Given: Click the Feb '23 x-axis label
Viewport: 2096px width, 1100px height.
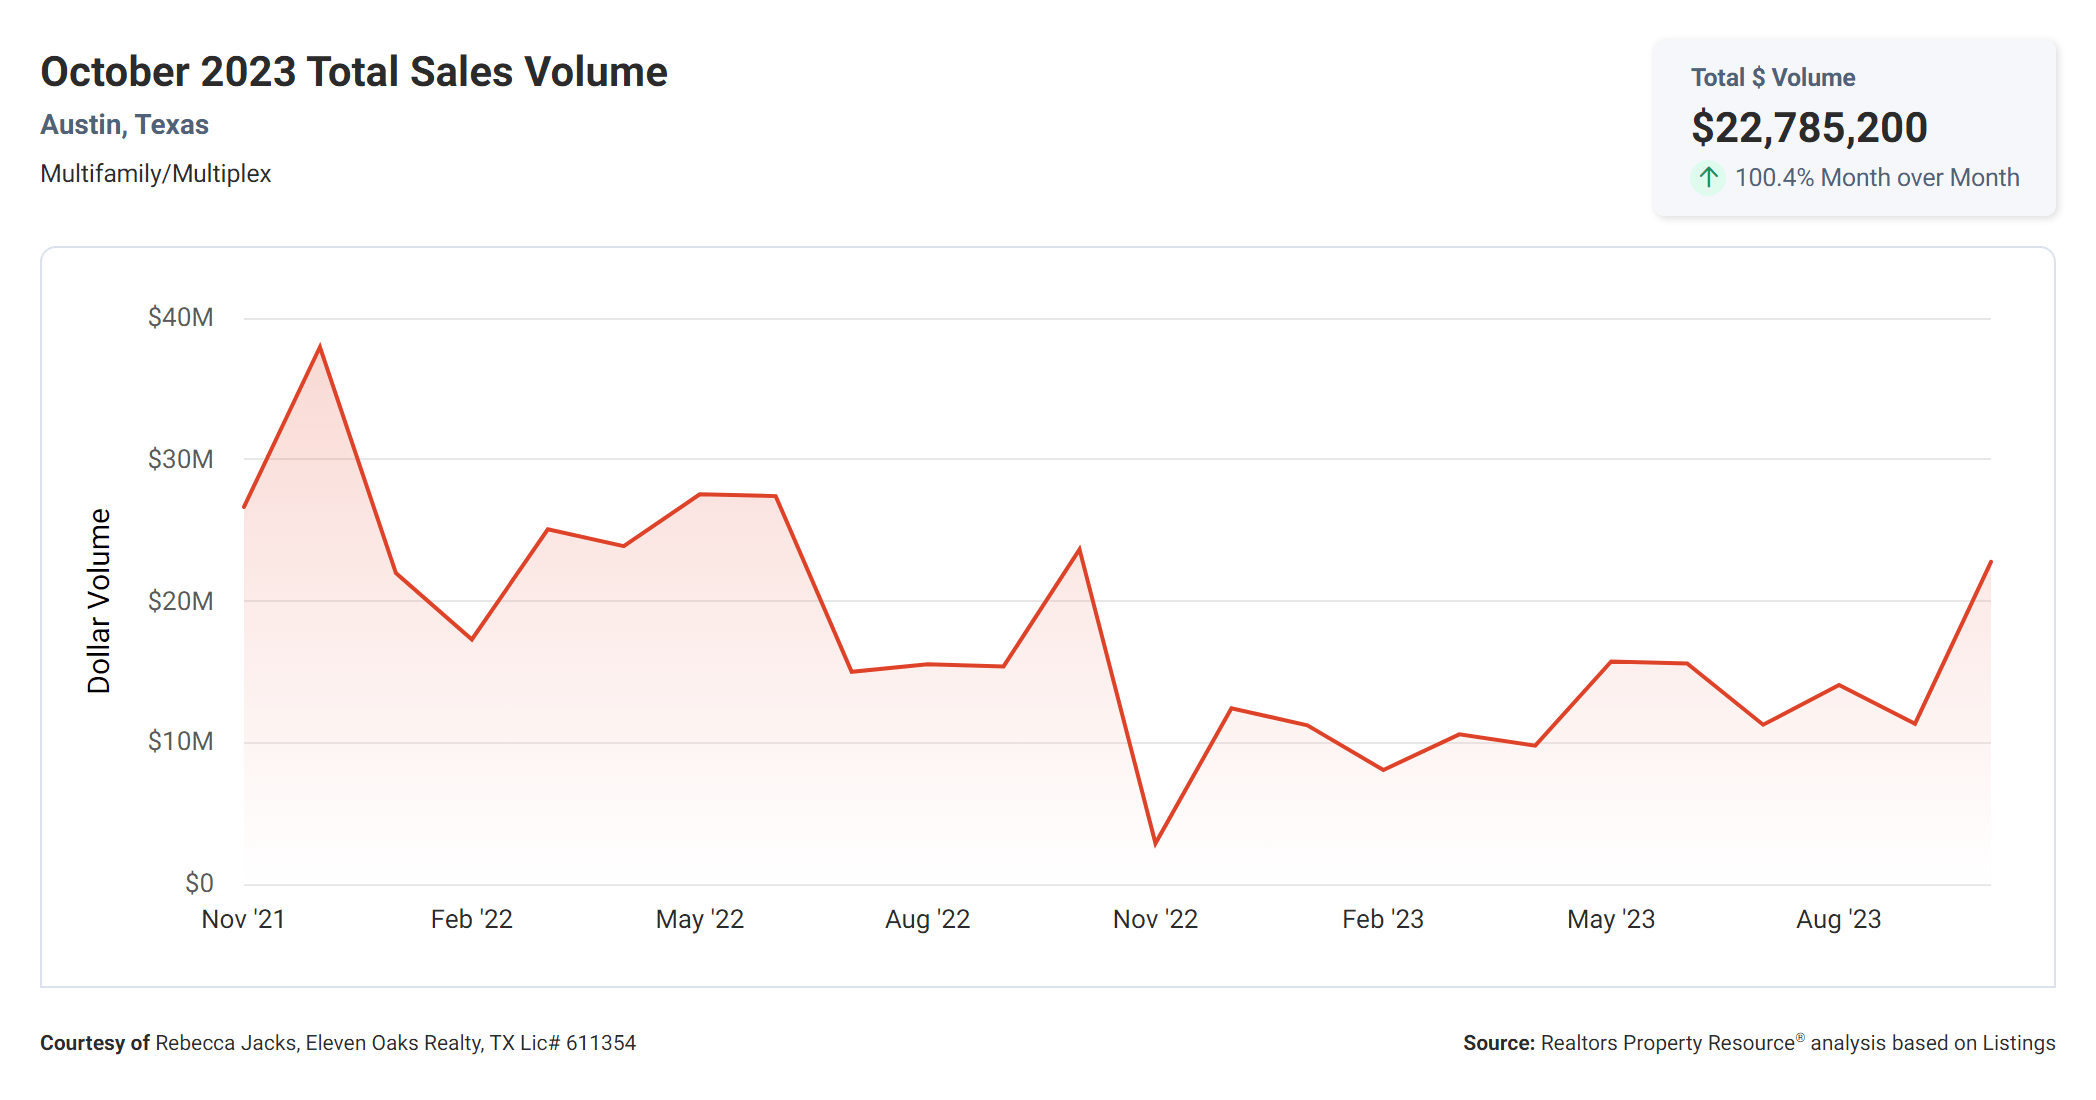Looking at the screenshot, I should [1382, 919].
